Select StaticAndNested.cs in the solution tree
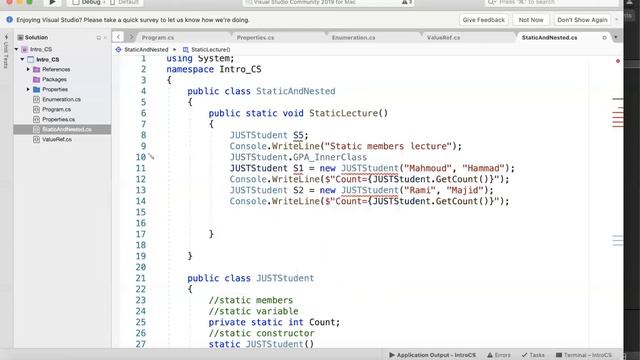640x360 pixels. (x=62, y=129)
